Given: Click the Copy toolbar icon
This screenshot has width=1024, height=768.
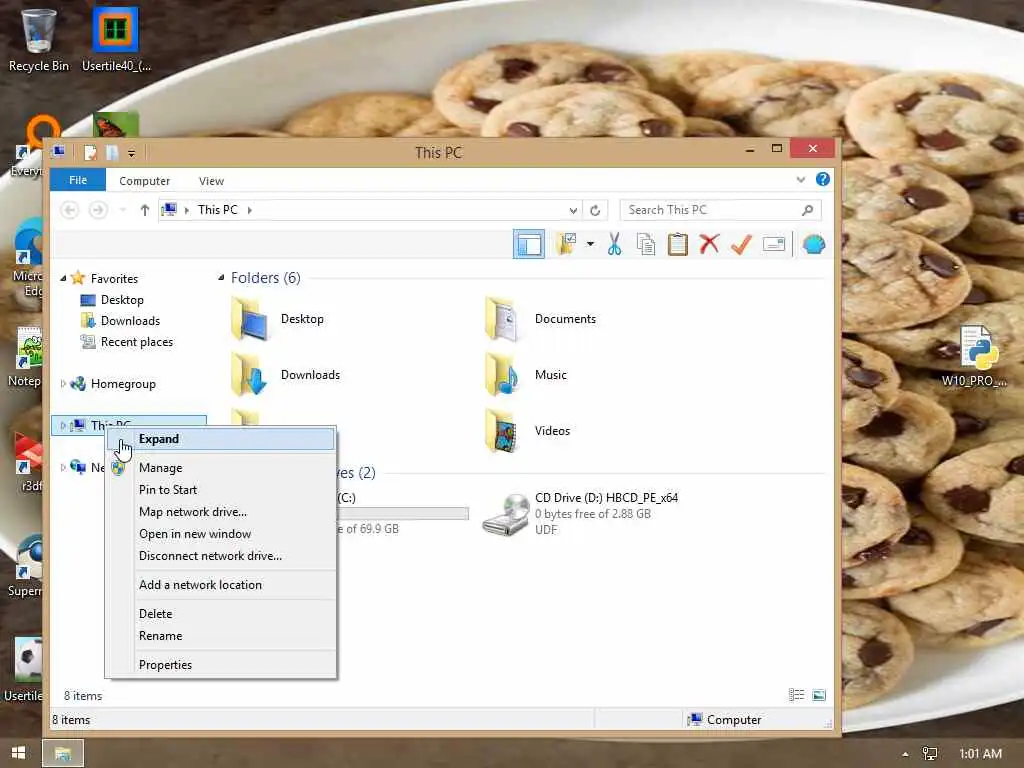Looking at the screenshot, I should (x=645, y=244).
